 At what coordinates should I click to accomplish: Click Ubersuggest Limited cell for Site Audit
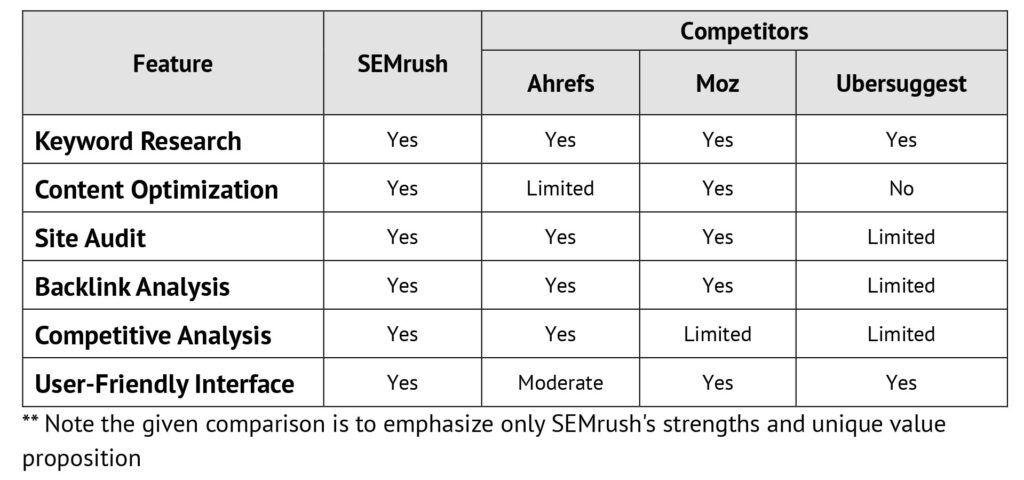pyautogui.click(x=901, y=236)
